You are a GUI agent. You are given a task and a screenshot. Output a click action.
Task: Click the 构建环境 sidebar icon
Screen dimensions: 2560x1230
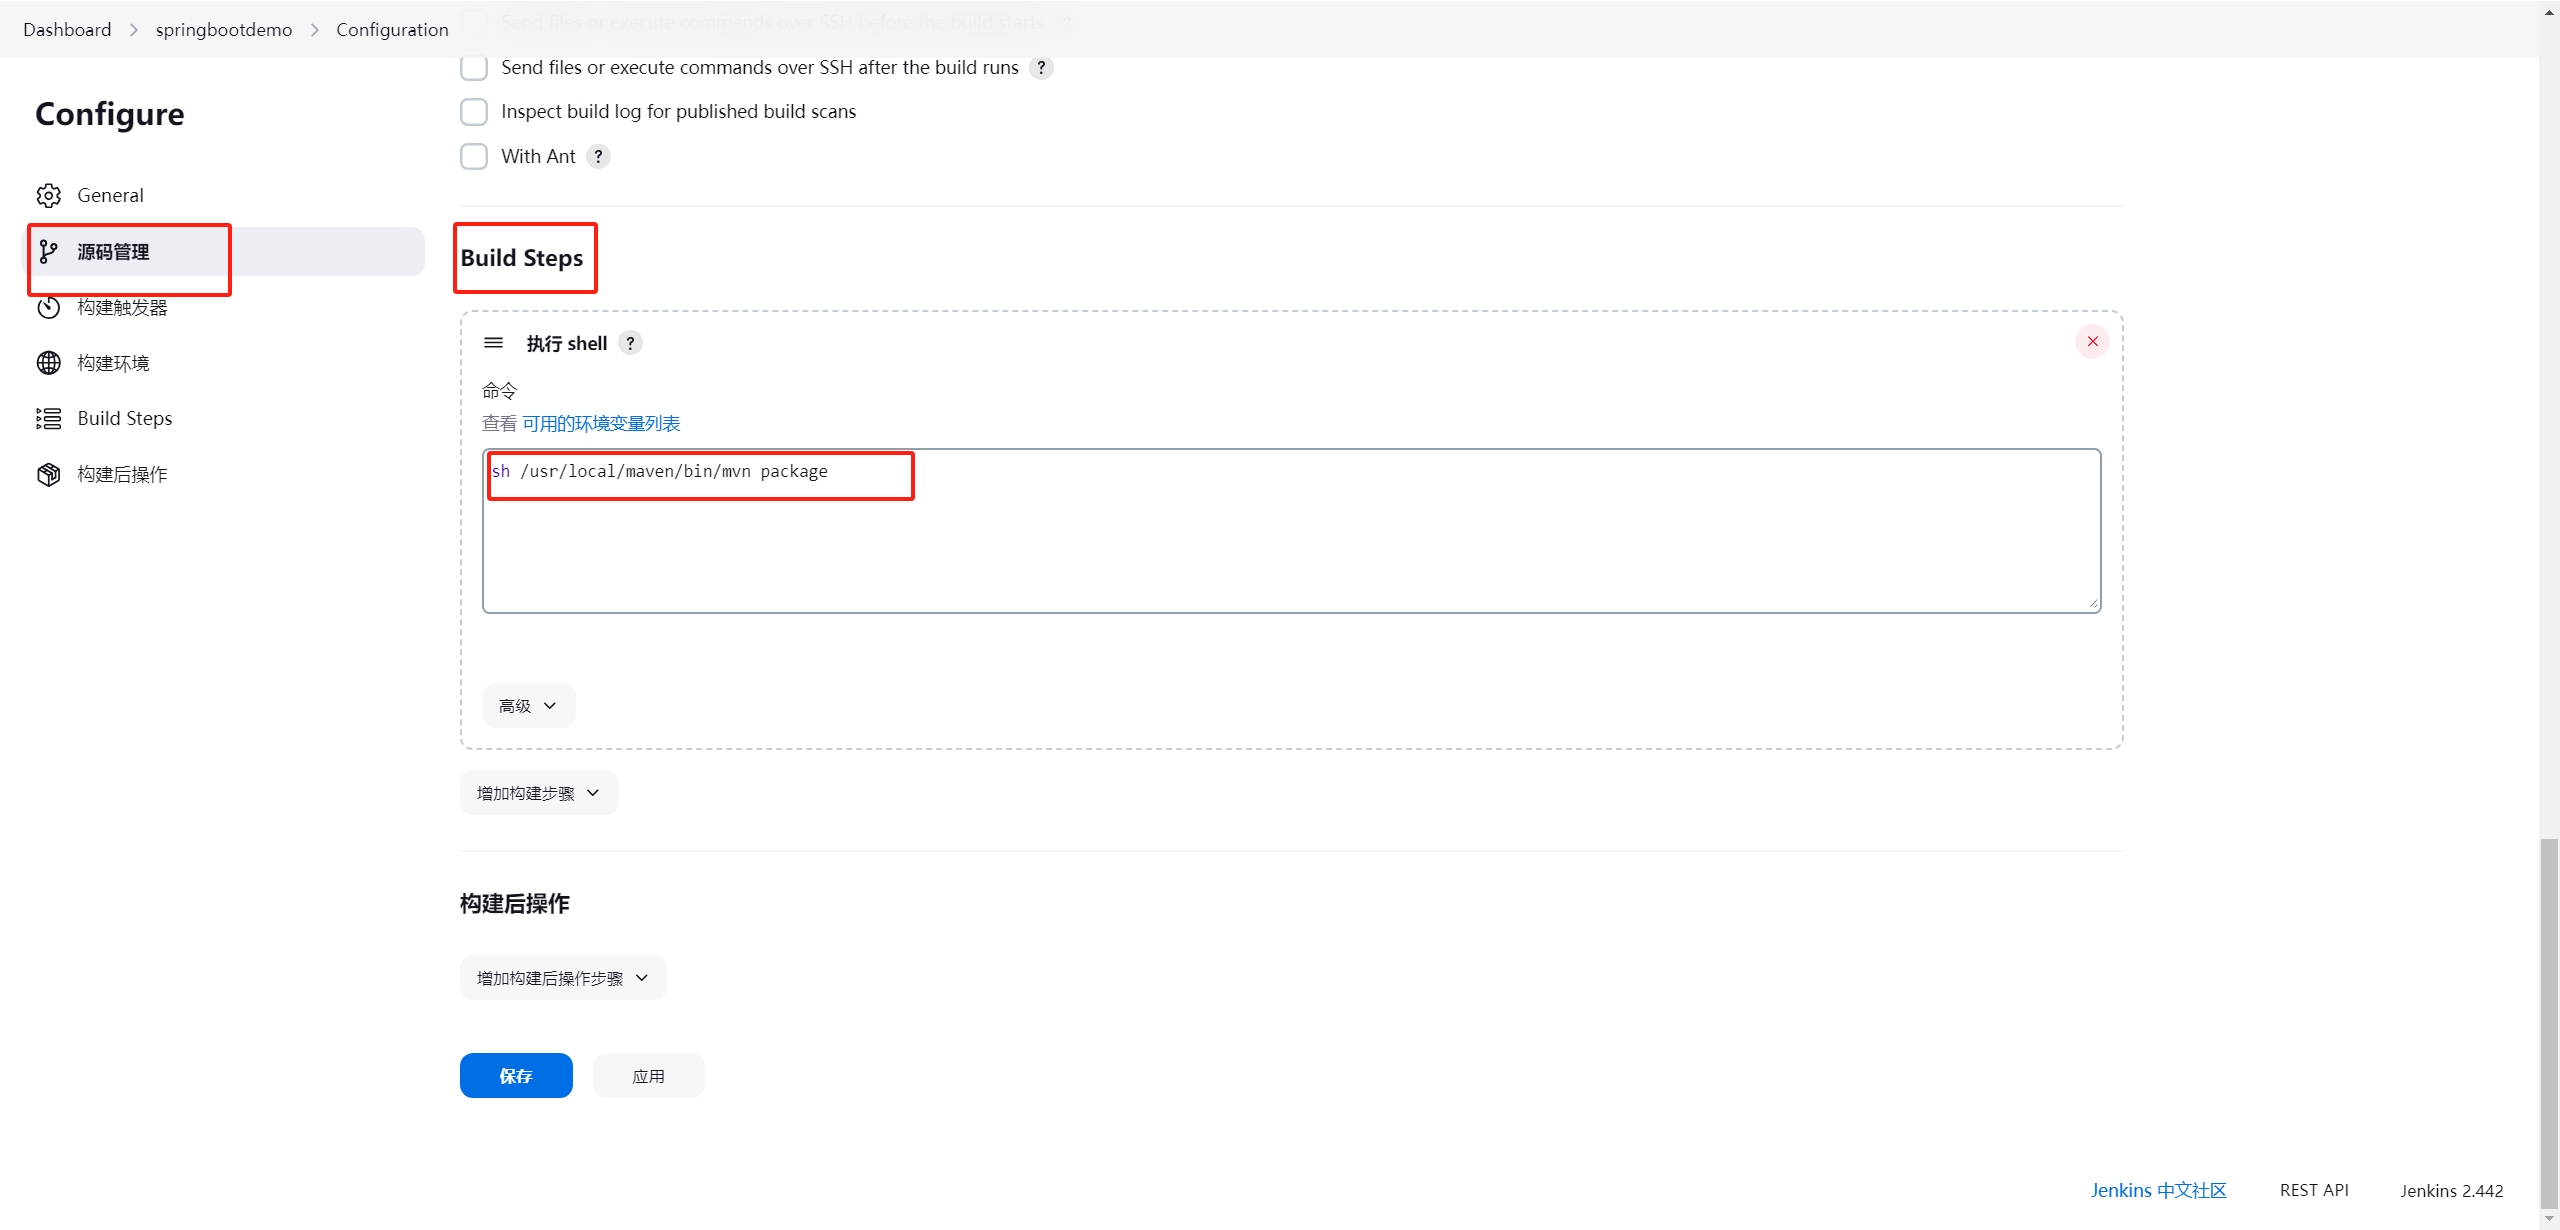46,363
